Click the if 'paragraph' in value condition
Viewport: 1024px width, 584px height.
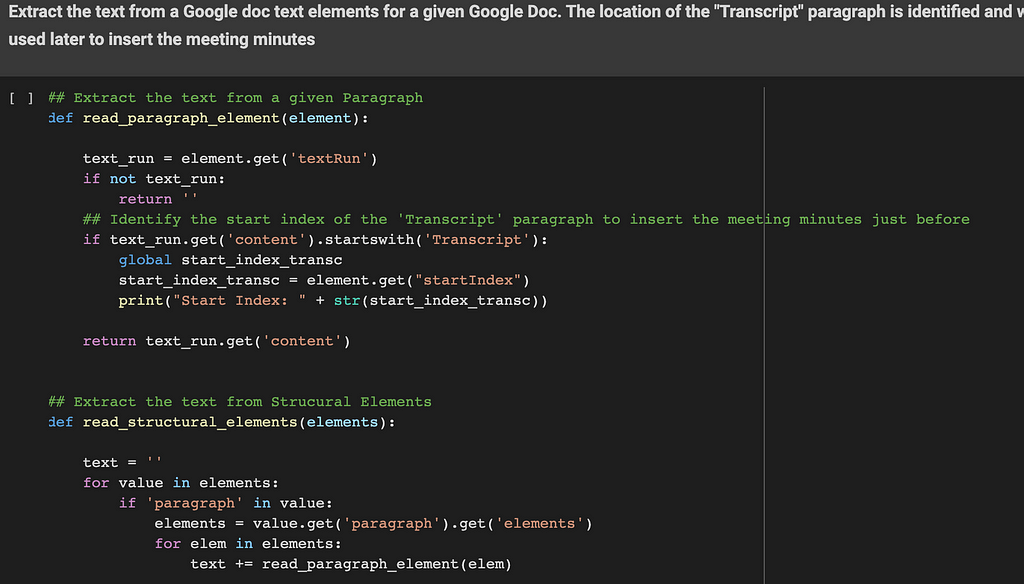click(226, 503)
